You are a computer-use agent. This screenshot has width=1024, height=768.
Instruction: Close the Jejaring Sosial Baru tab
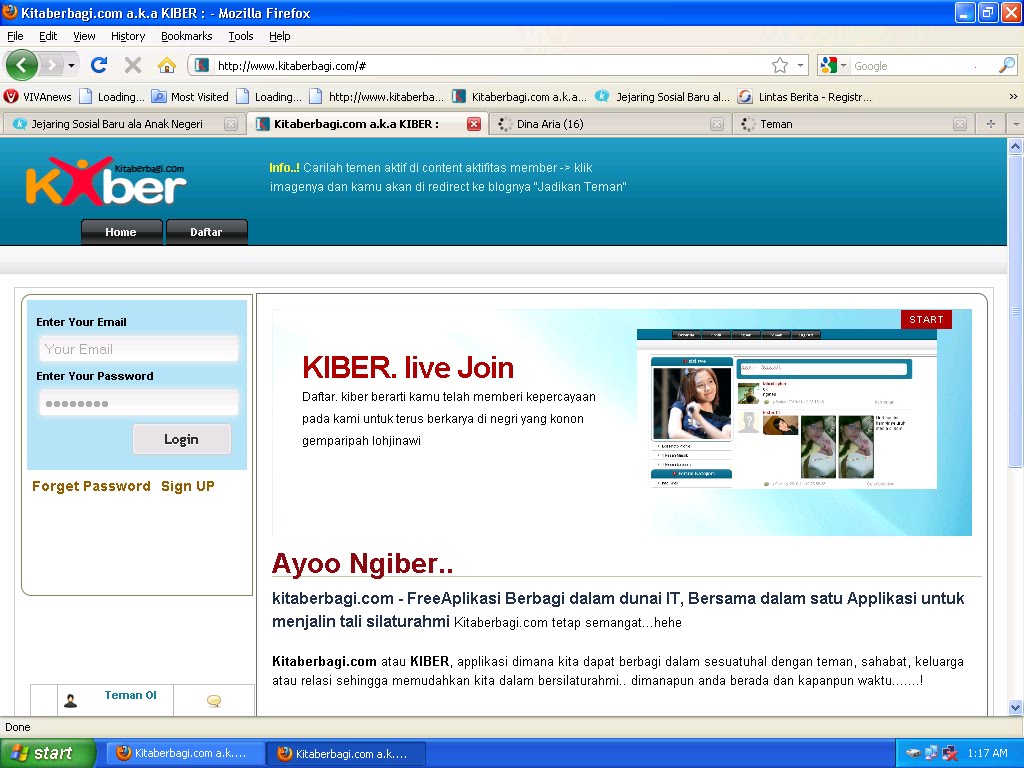click(231, 124)
